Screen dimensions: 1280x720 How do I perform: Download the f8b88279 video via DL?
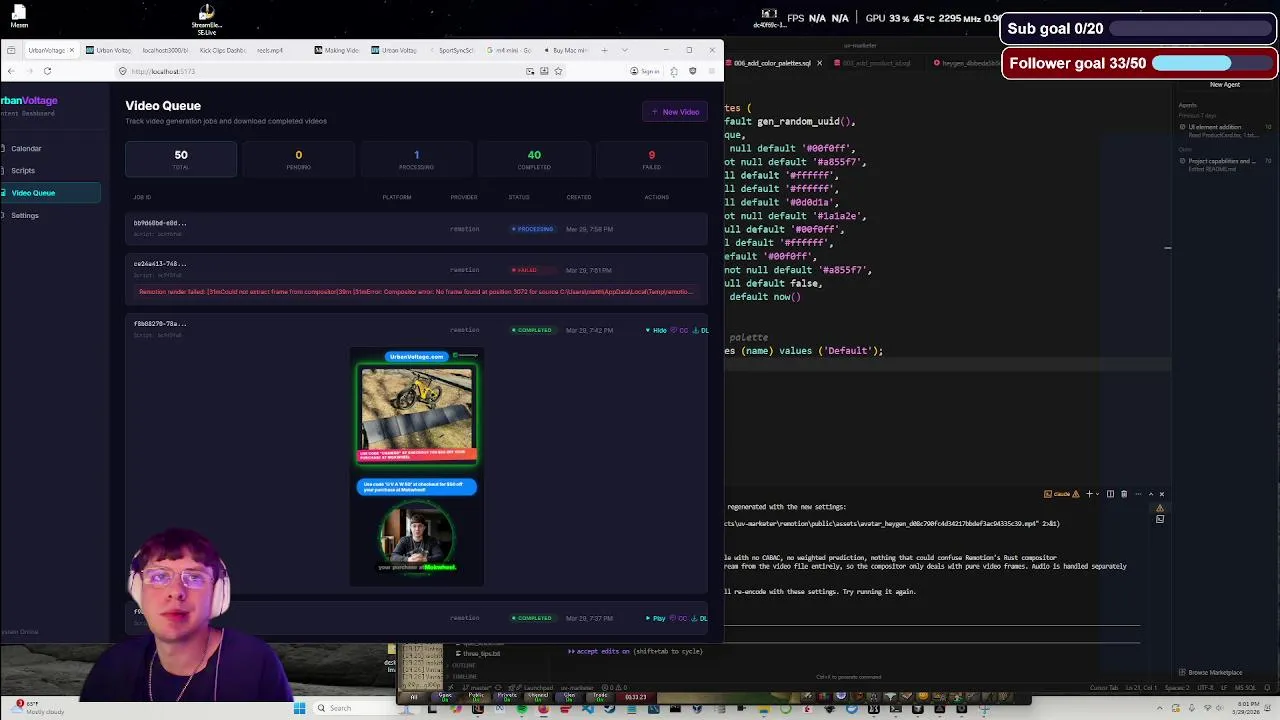tap(703, 330)
